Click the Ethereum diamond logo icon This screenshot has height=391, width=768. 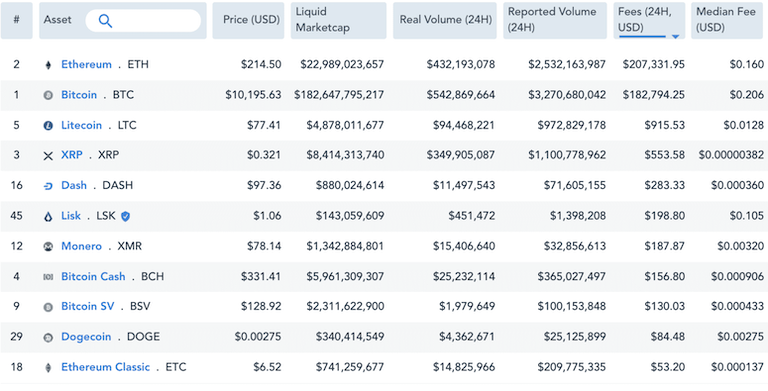pos(48,65)
